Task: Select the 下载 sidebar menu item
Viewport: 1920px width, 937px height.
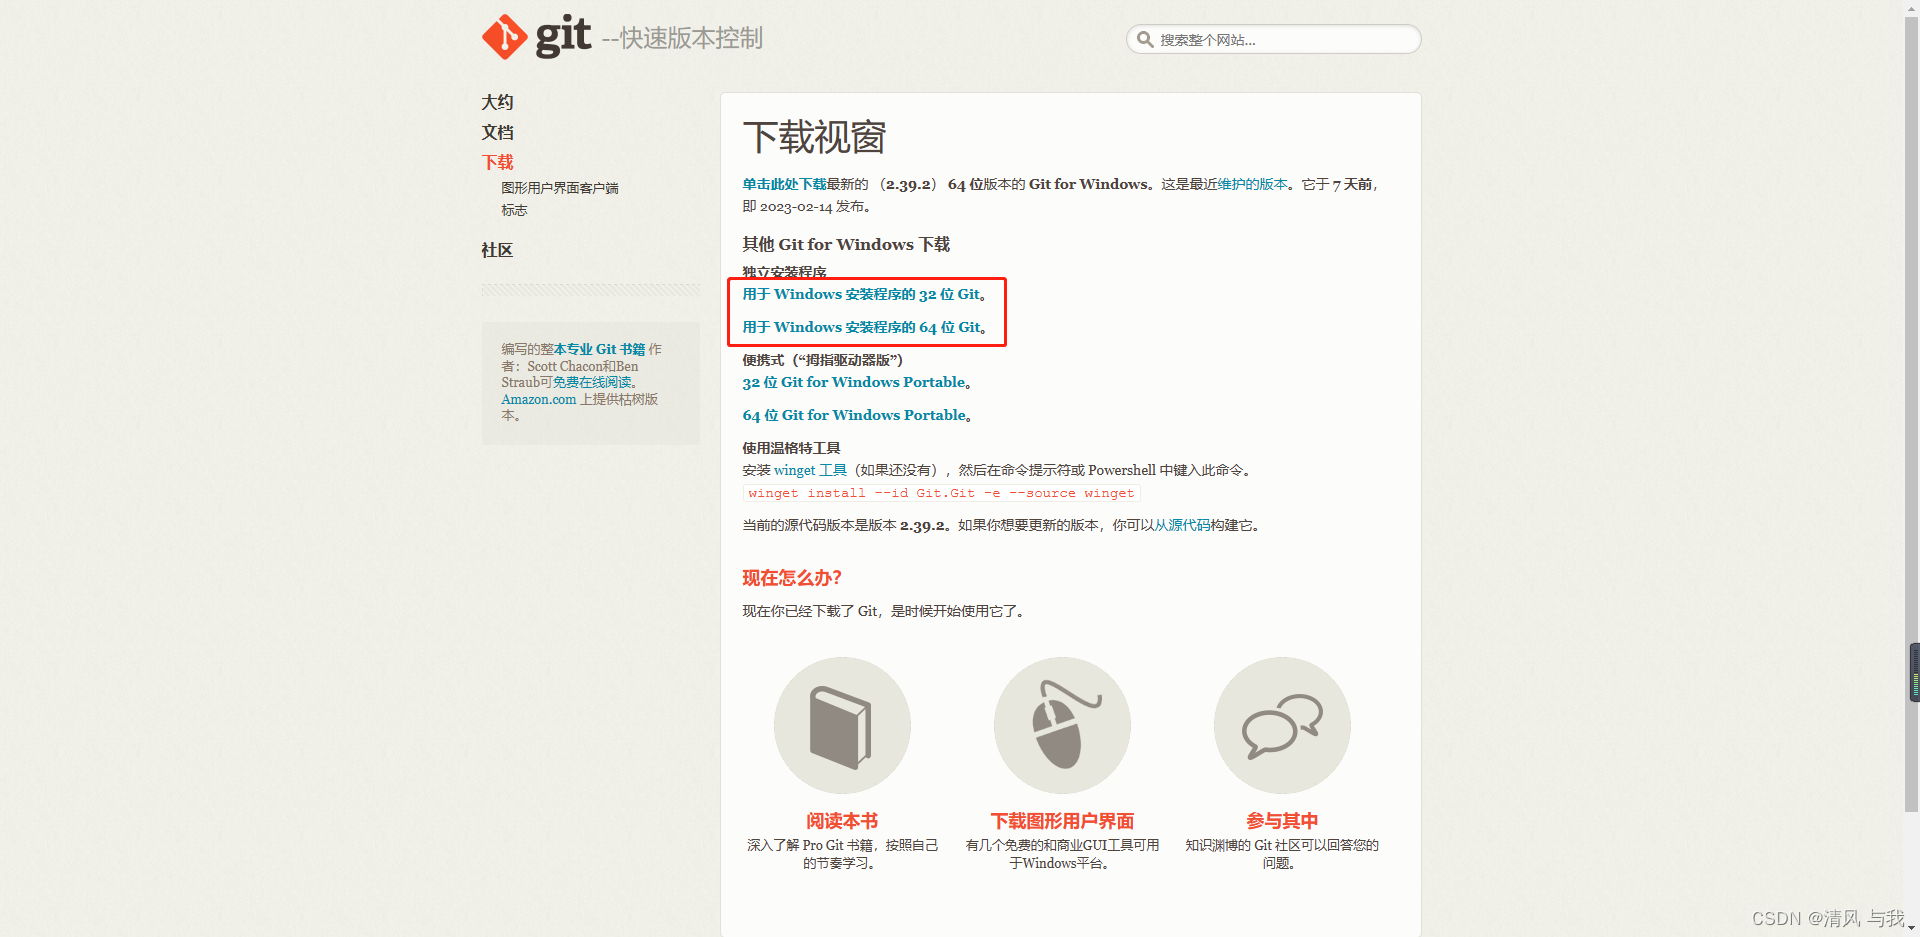Action: coord(497,162)
